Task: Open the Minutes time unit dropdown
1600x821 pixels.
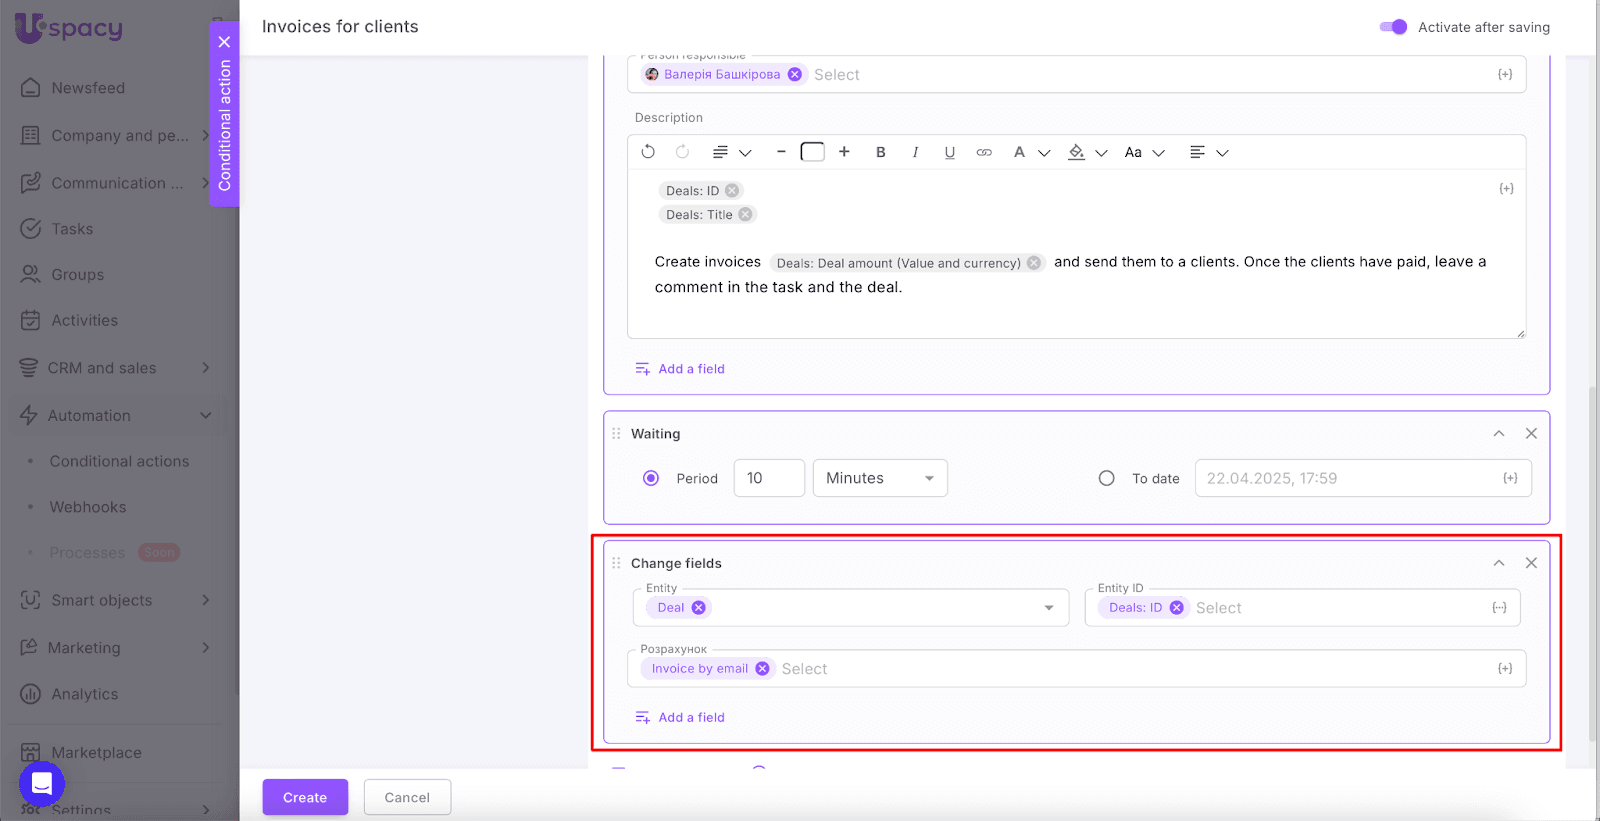Action: 879,478
